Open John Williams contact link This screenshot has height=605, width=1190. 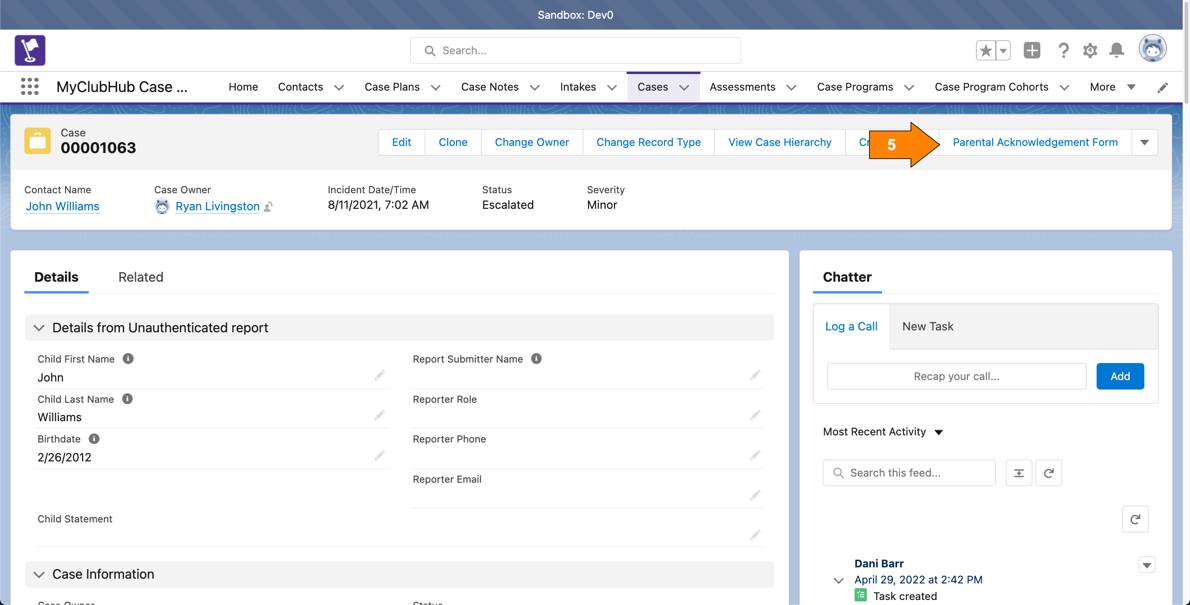62,206
